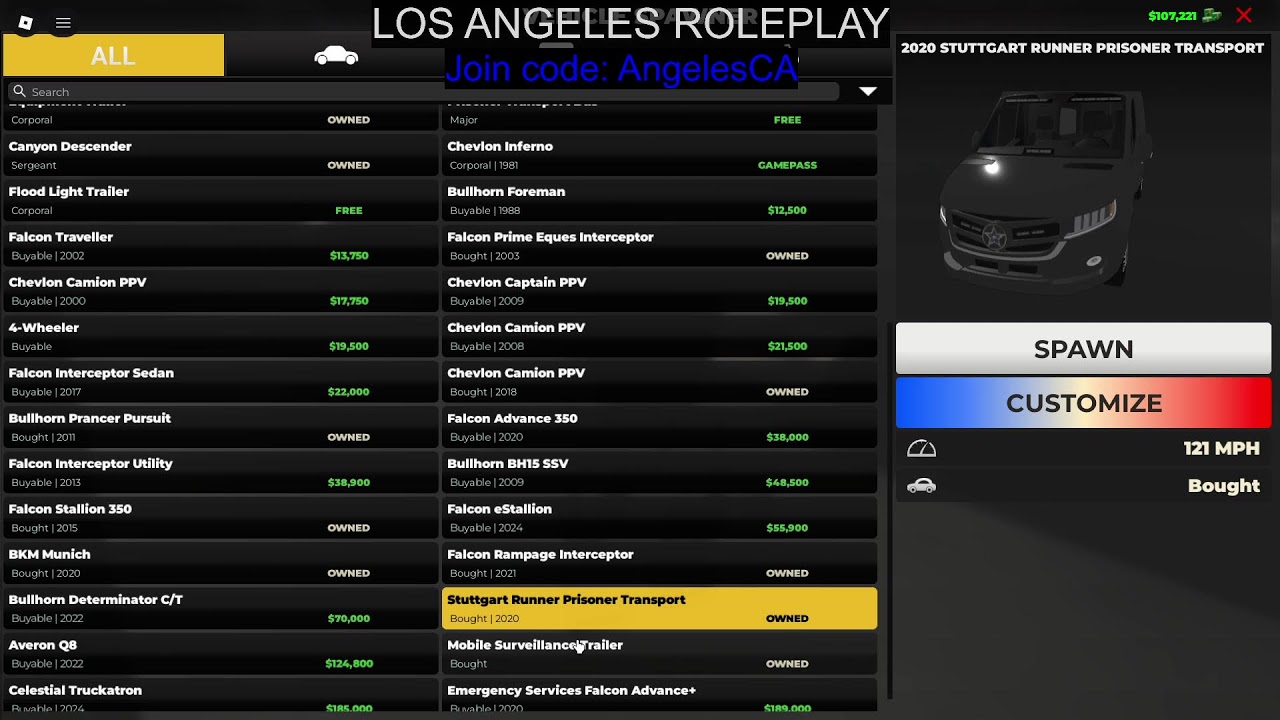The width and height of the screenshot is (1280, 720).
Task: Switch to the ALL vehicles tab
Action: 113,55
